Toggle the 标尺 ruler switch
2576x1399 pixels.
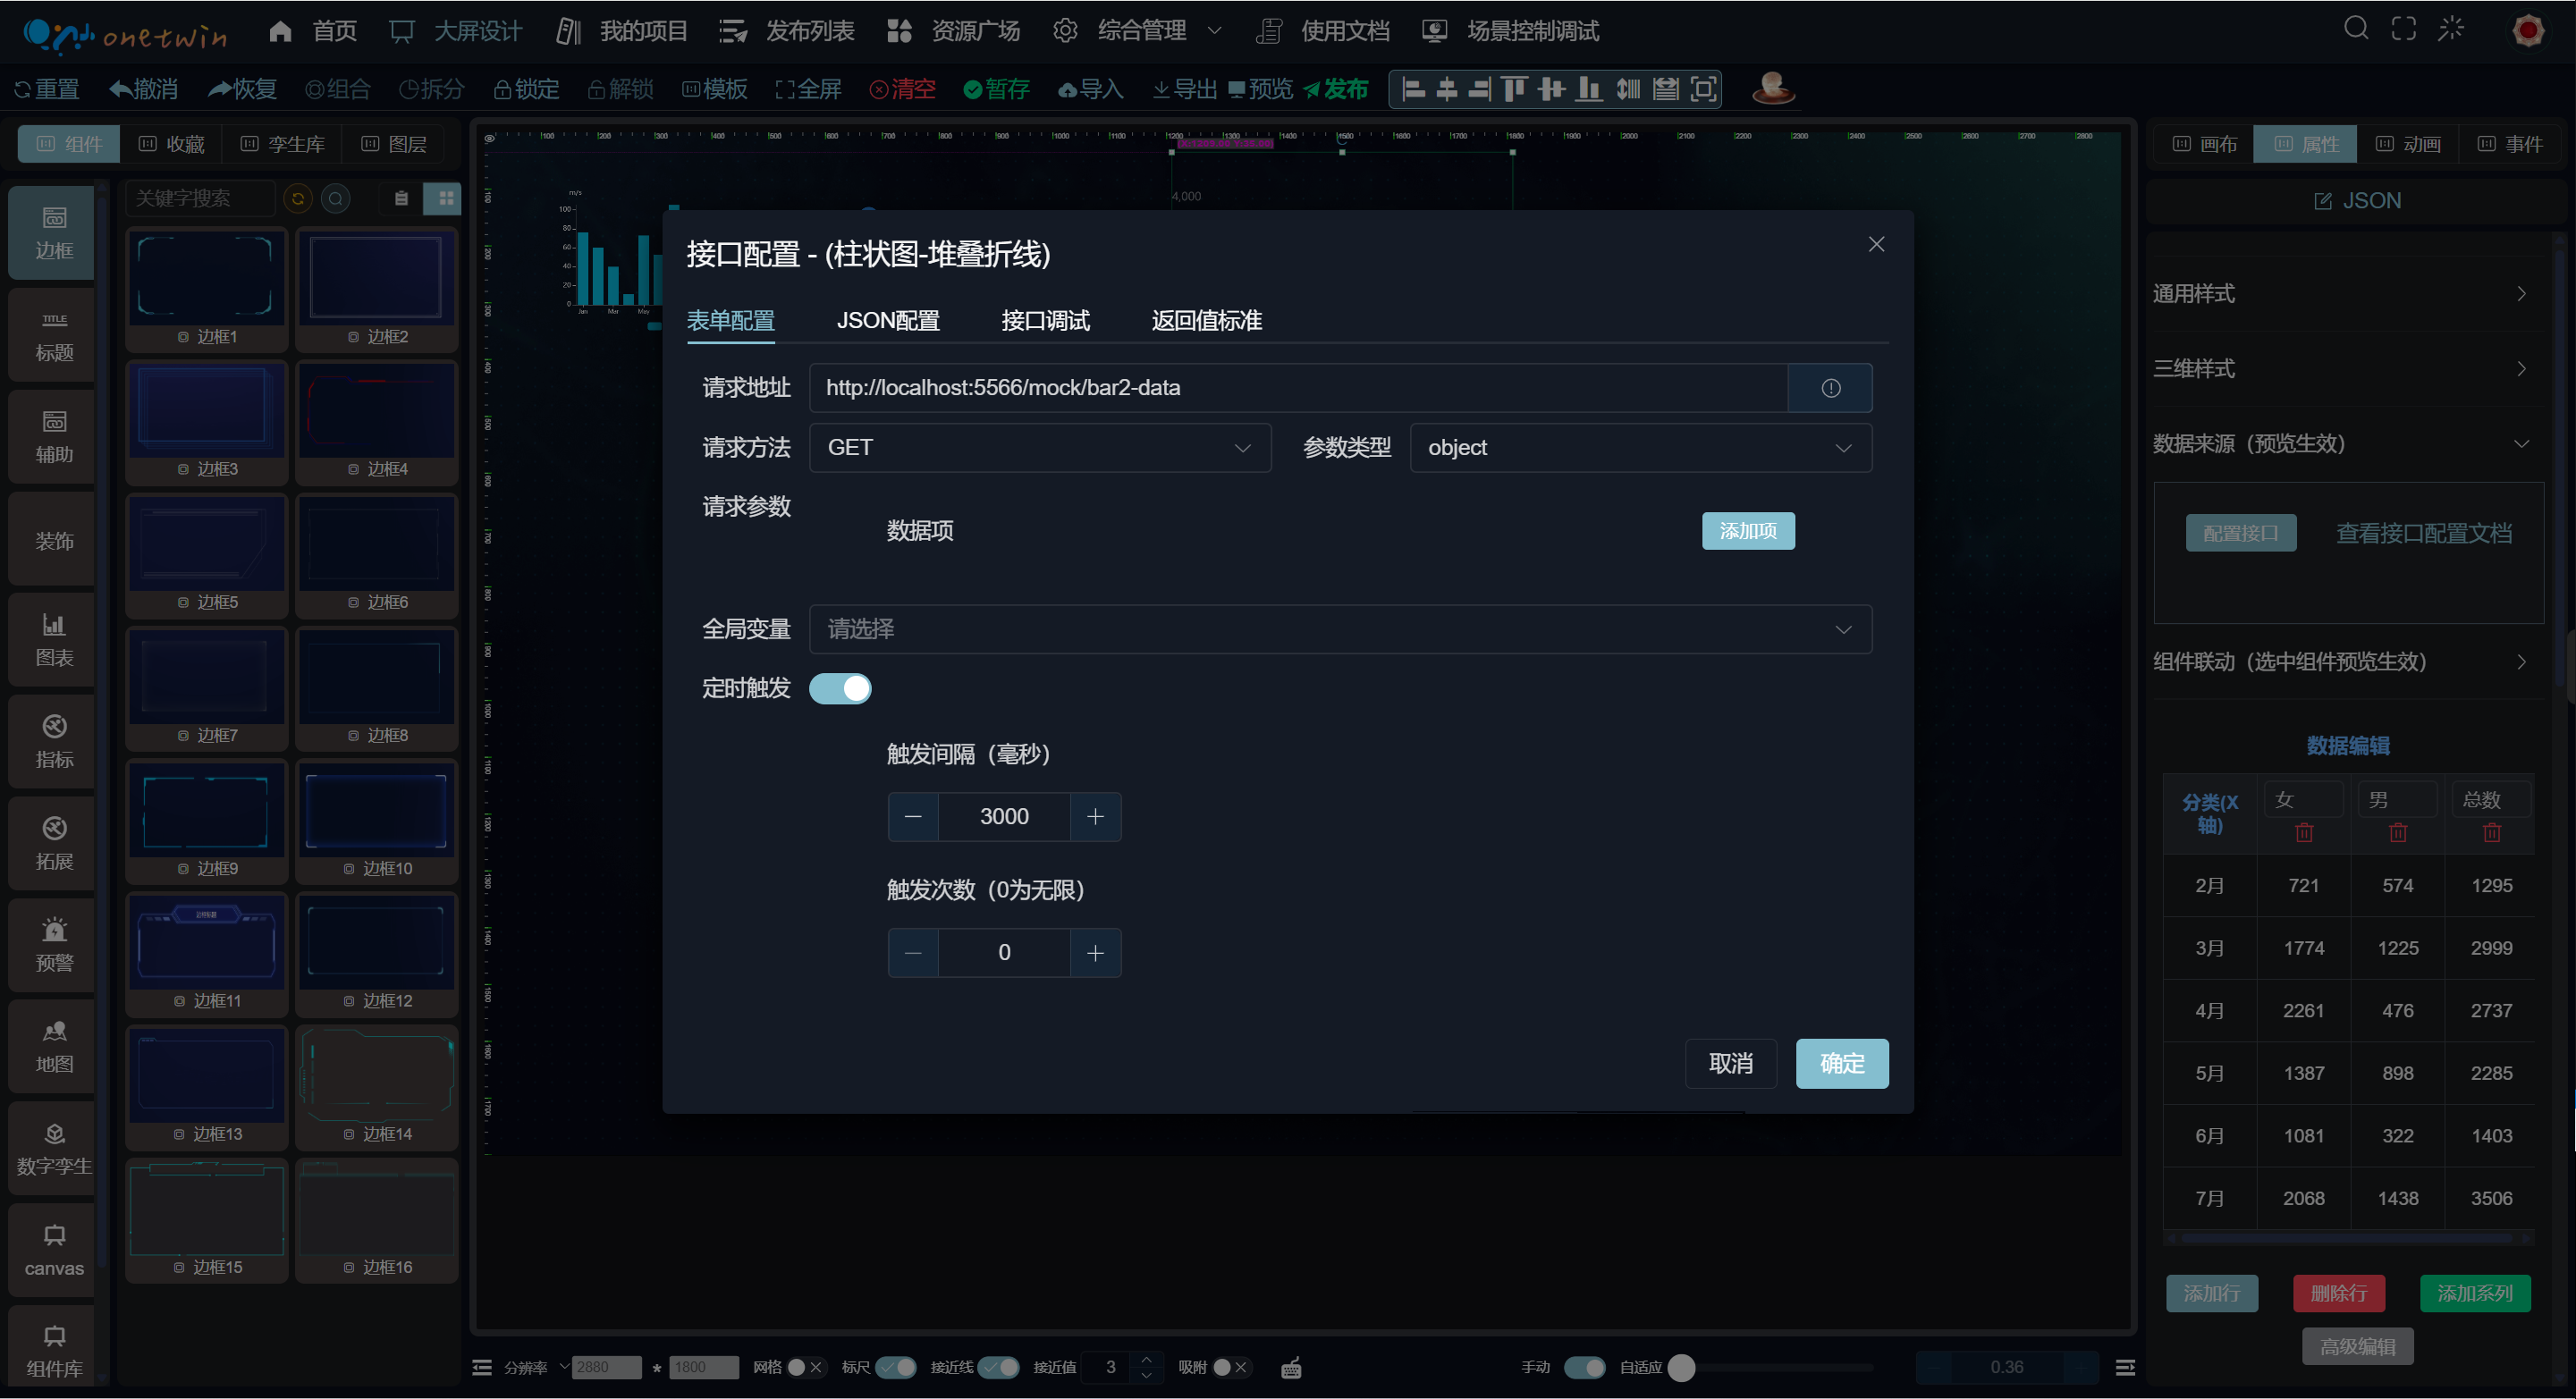tap(894, 1367)
